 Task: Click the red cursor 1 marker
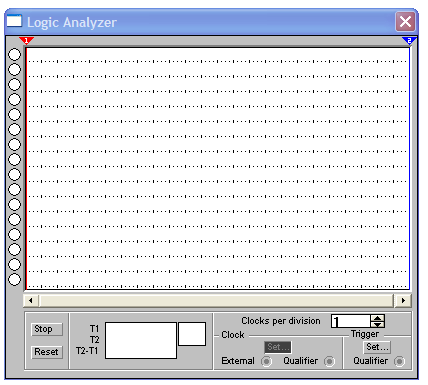[26, 41]
